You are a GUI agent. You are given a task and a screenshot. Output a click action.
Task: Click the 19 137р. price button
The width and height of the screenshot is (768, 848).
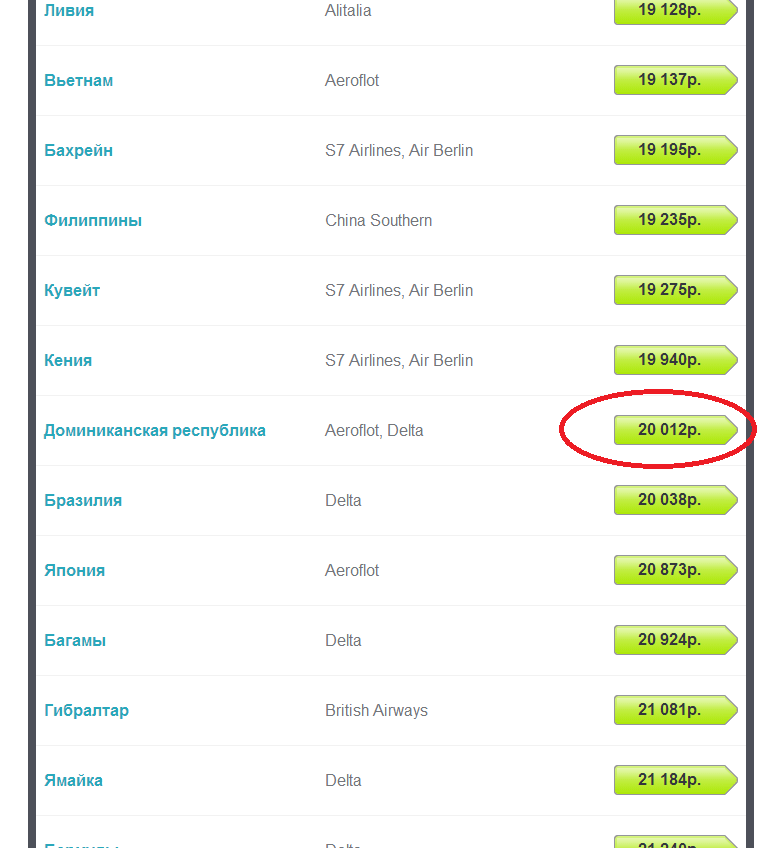coord(676,80)
